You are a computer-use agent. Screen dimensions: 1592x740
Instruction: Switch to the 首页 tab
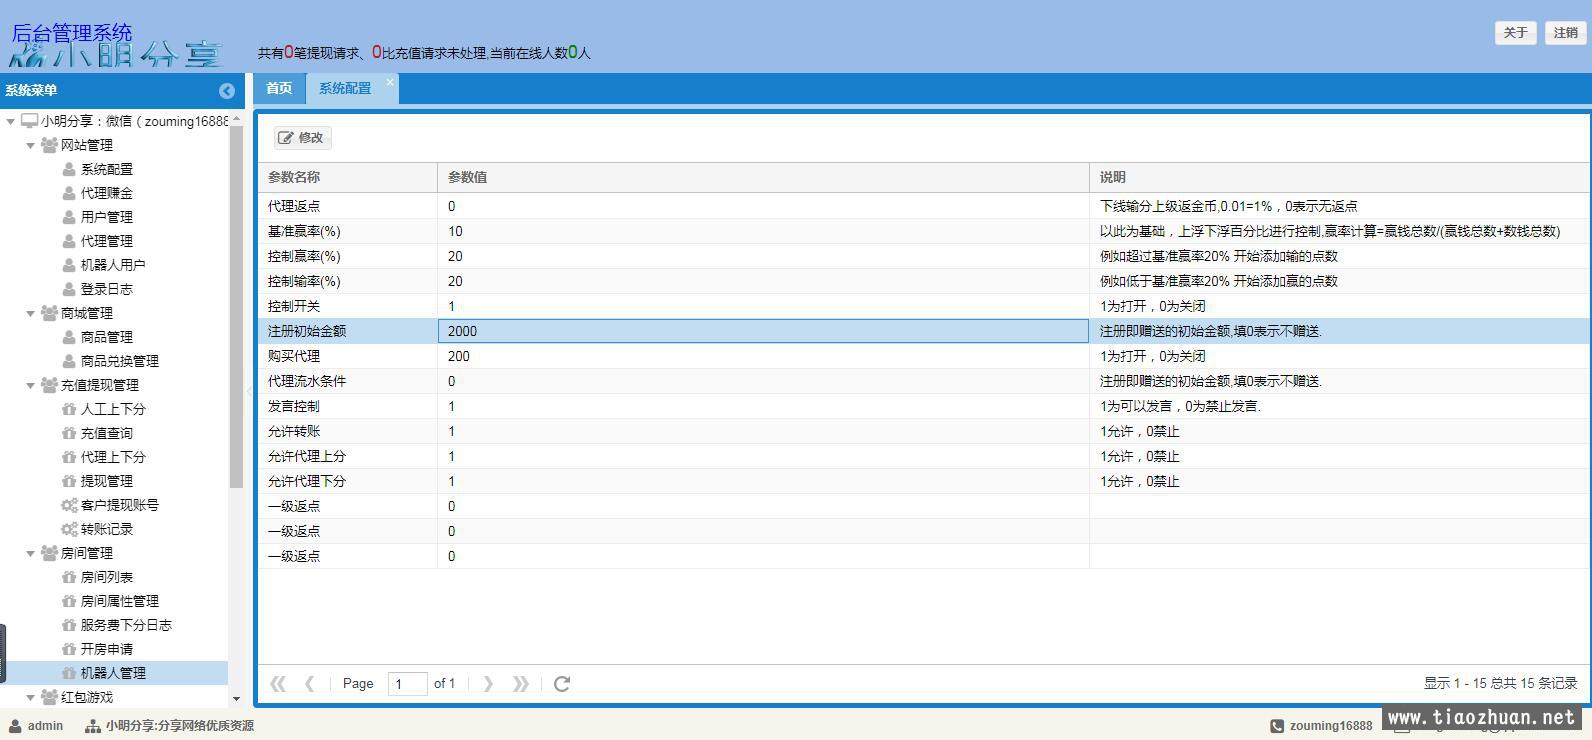279,88
